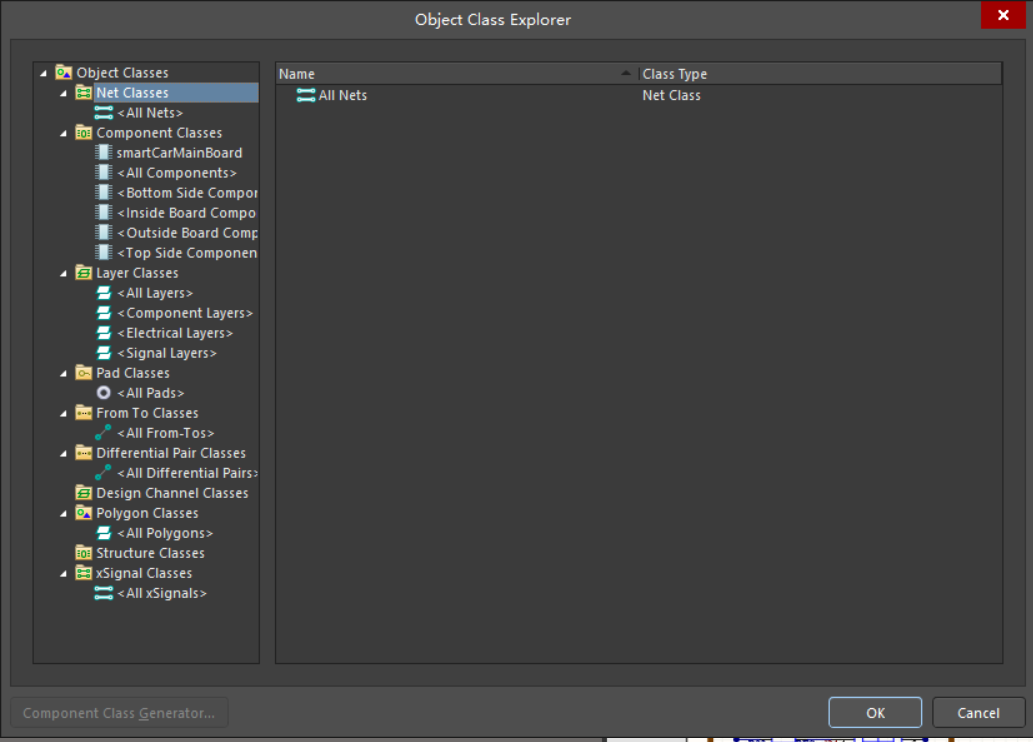Click the Polygon Classes folder icon
The width and height of the screenshot is (1033, 742).
coord(84,513)
